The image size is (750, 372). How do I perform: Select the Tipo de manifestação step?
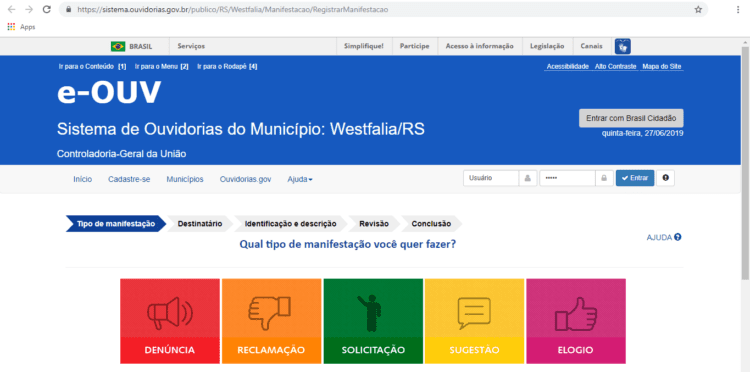coord(116,224)
